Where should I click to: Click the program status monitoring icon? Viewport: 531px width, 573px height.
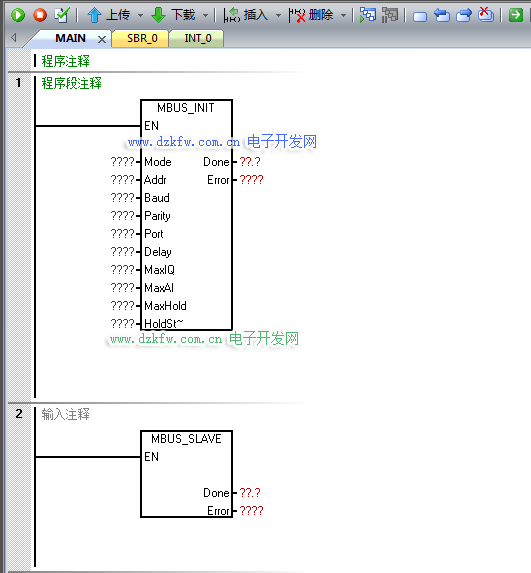click(x=368, y=15)
